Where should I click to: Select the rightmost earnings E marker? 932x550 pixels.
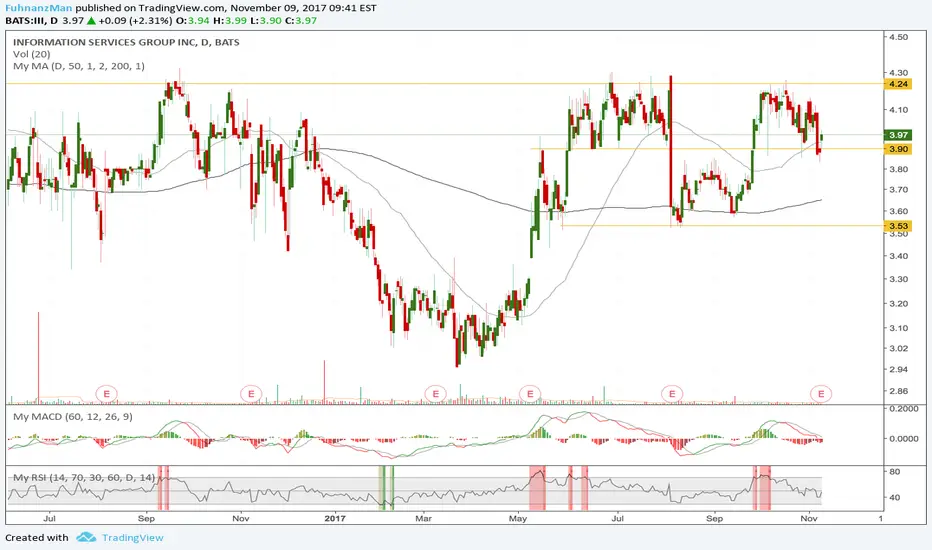(821, 394)
